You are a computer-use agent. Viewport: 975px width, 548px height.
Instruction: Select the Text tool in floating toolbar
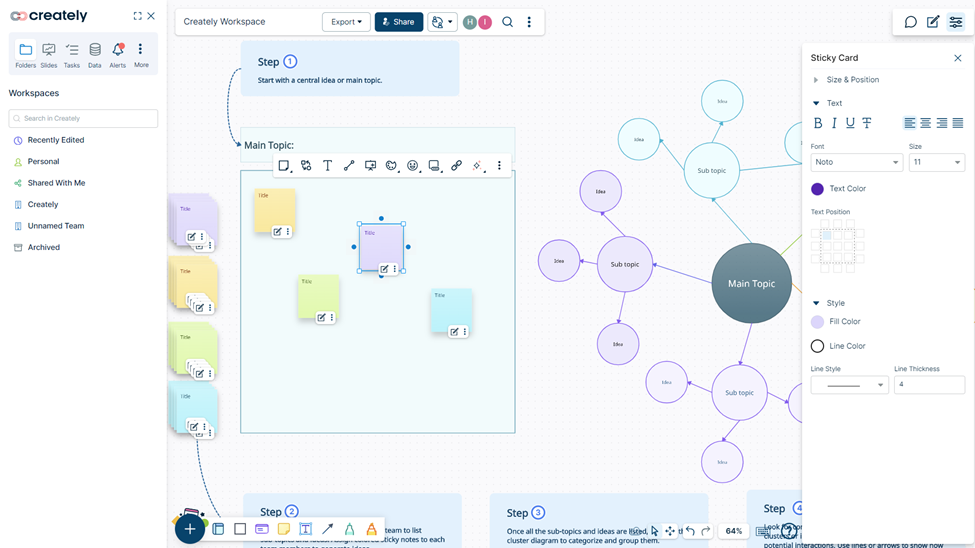327,166
